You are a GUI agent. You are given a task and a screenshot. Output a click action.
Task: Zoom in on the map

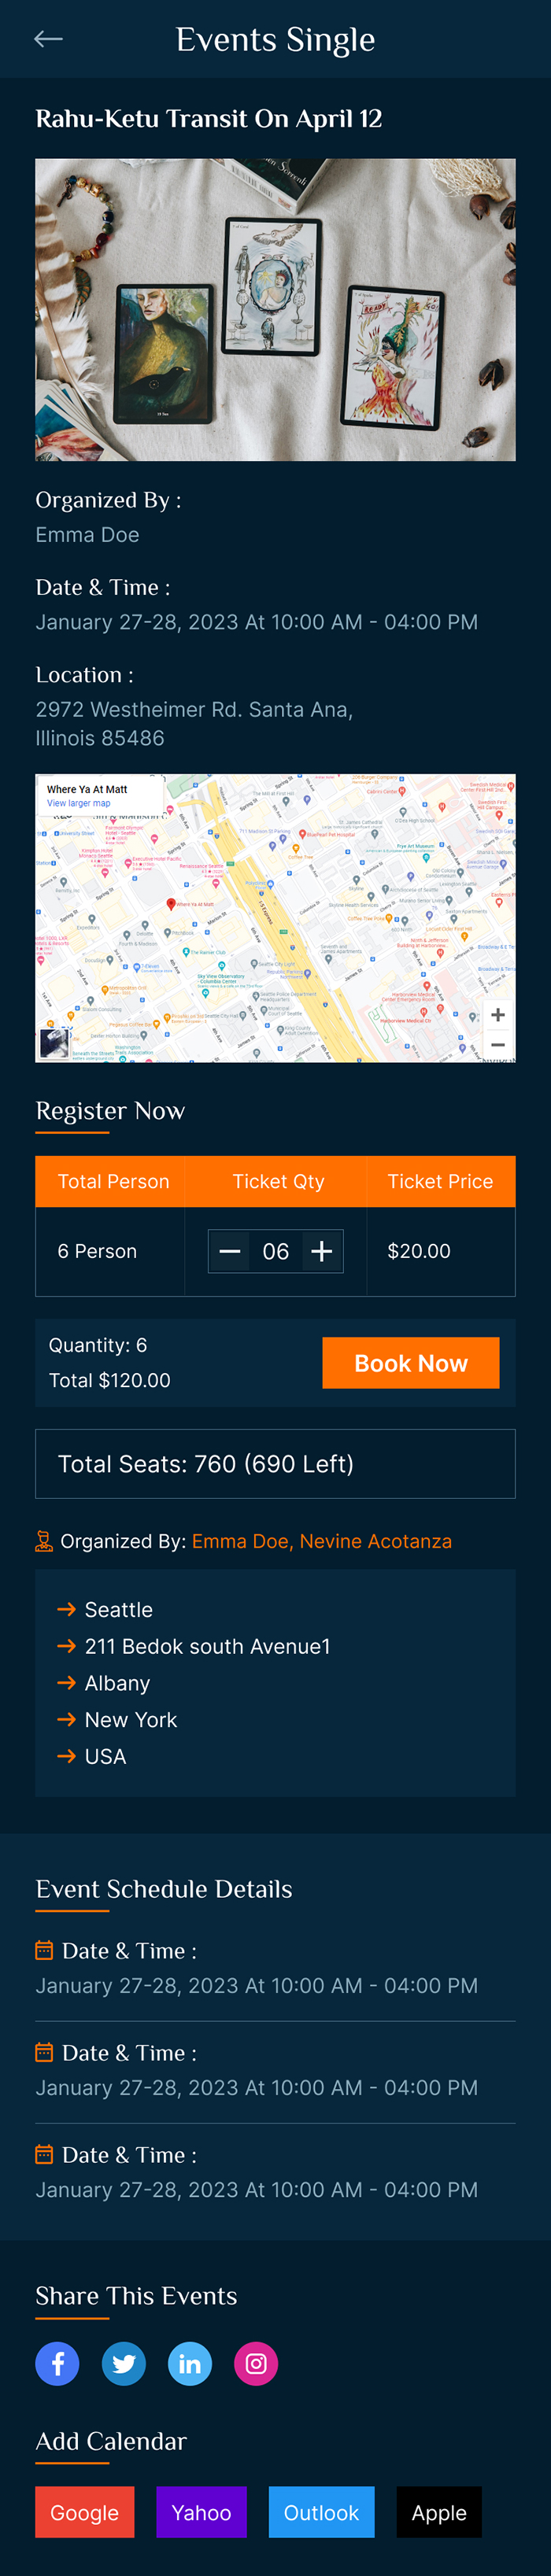coord(497,1014)
